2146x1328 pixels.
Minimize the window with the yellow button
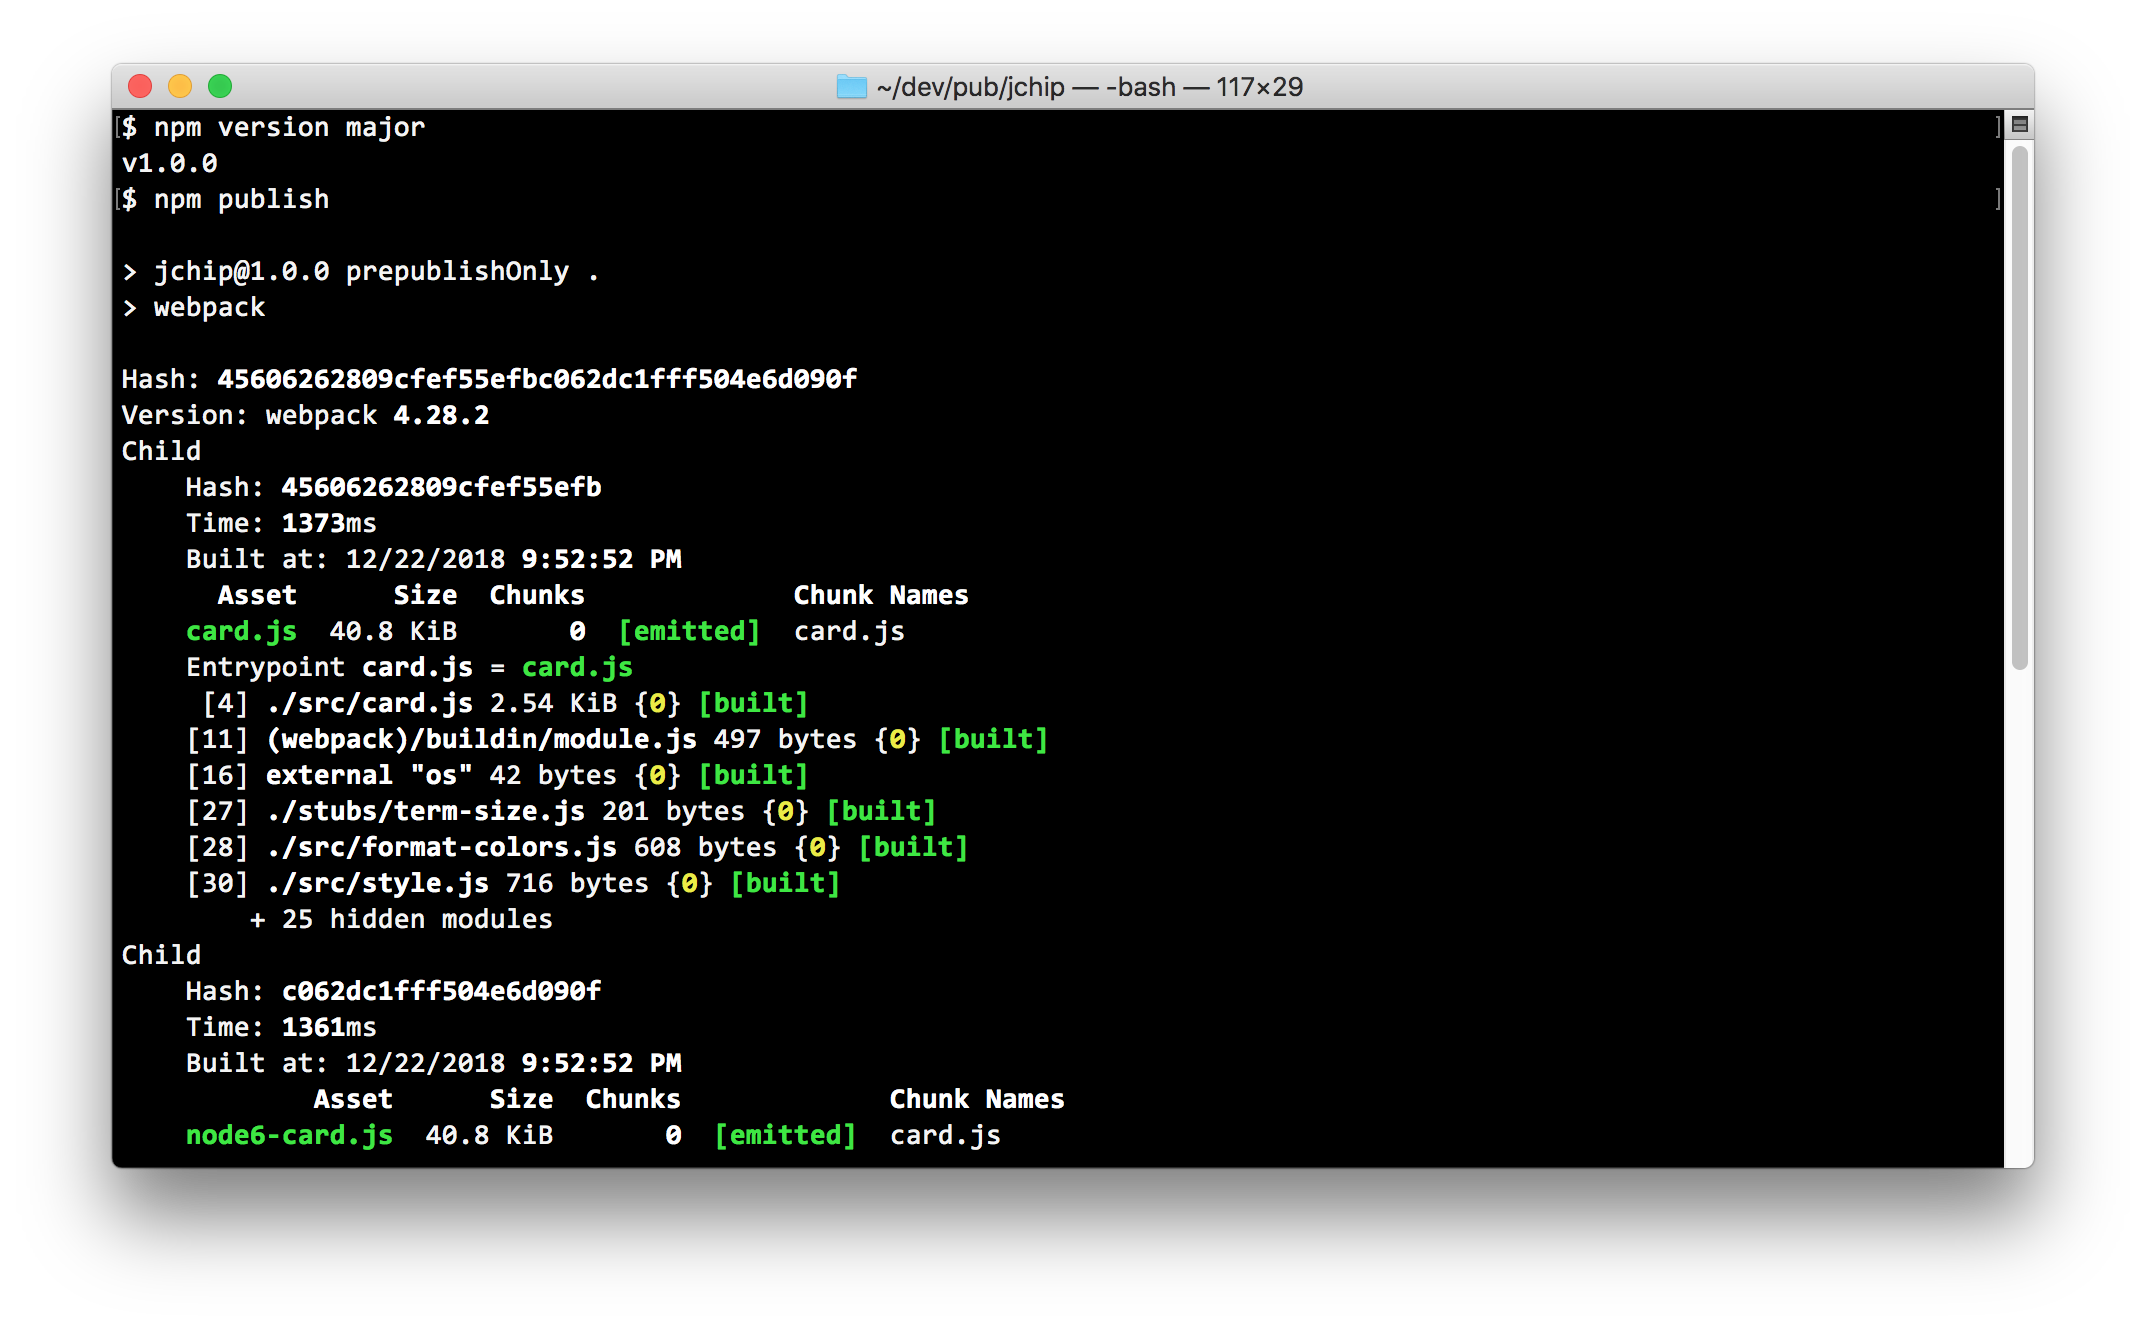coord(180,87)
